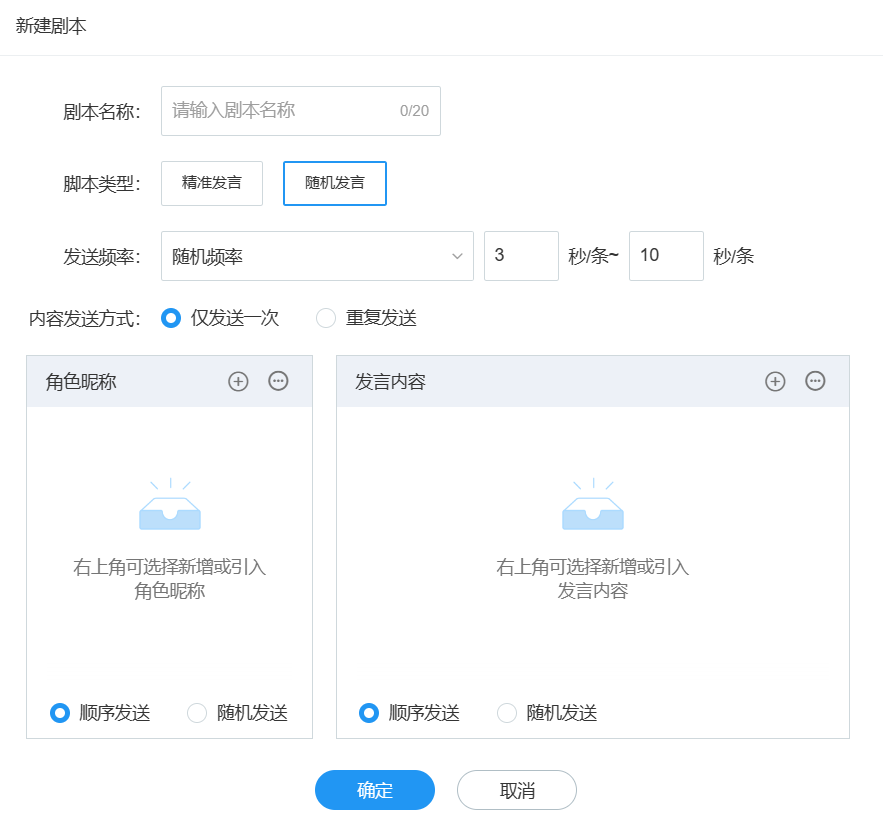This screenshot has height=829, width=883.
Task: Choose 顺序发送 in 发言内容 panel
Action: click(369, 713)
